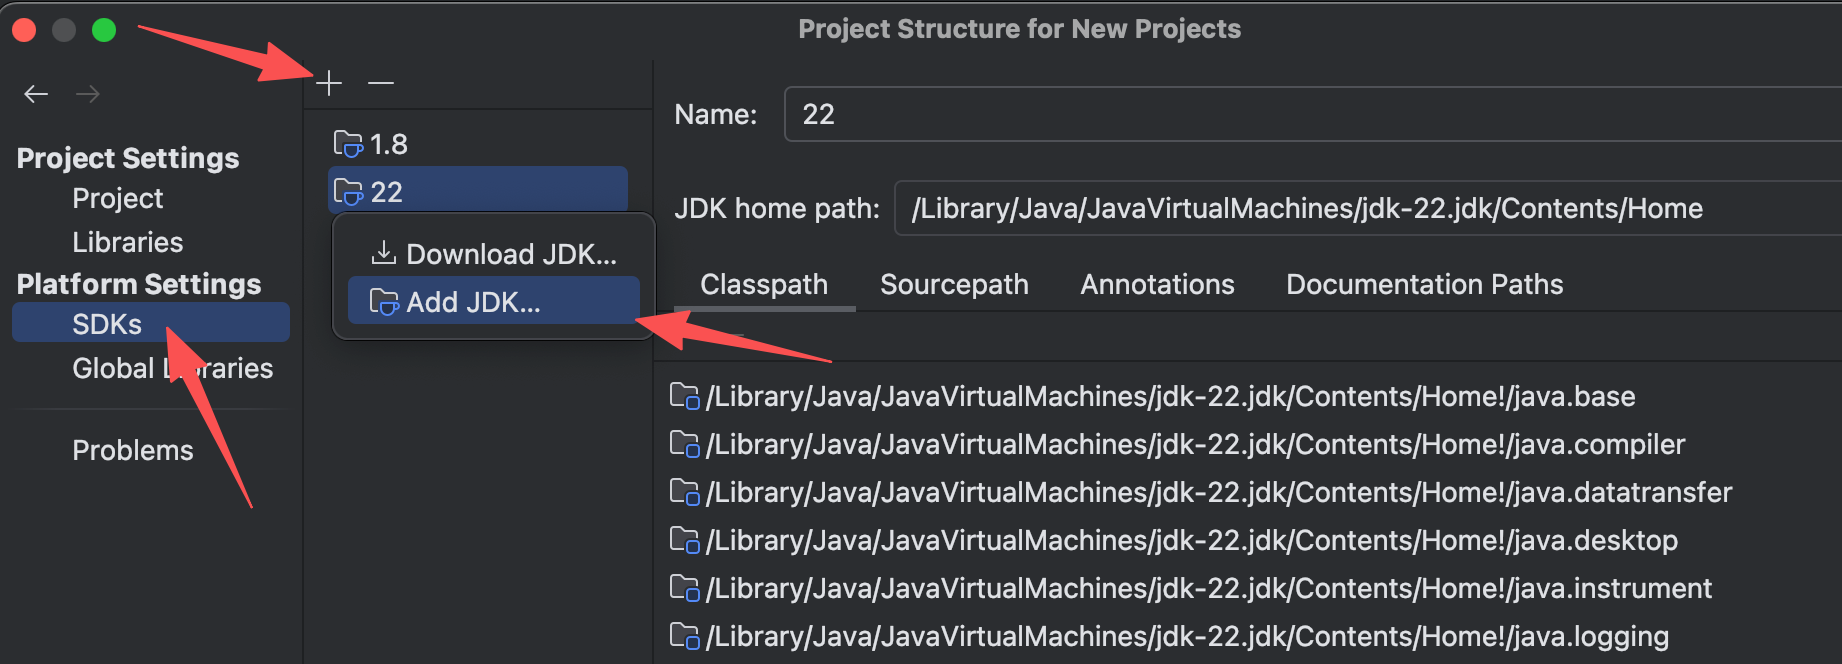Click the forward navigation arrow
Screen dimensions: 1842x664
[x=88, y=94]
